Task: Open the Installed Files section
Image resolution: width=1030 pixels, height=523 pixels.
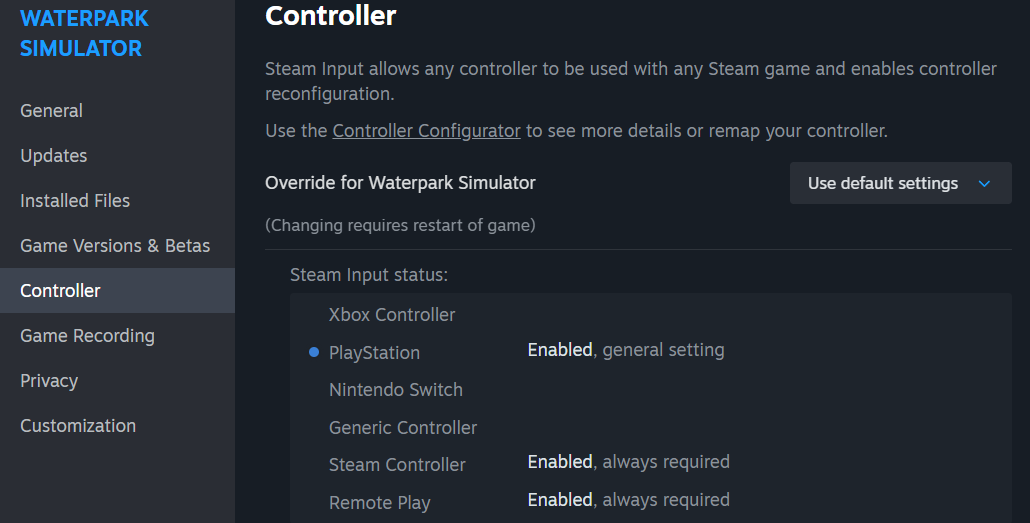Action: pyautogui.click(x=75, y=201)
